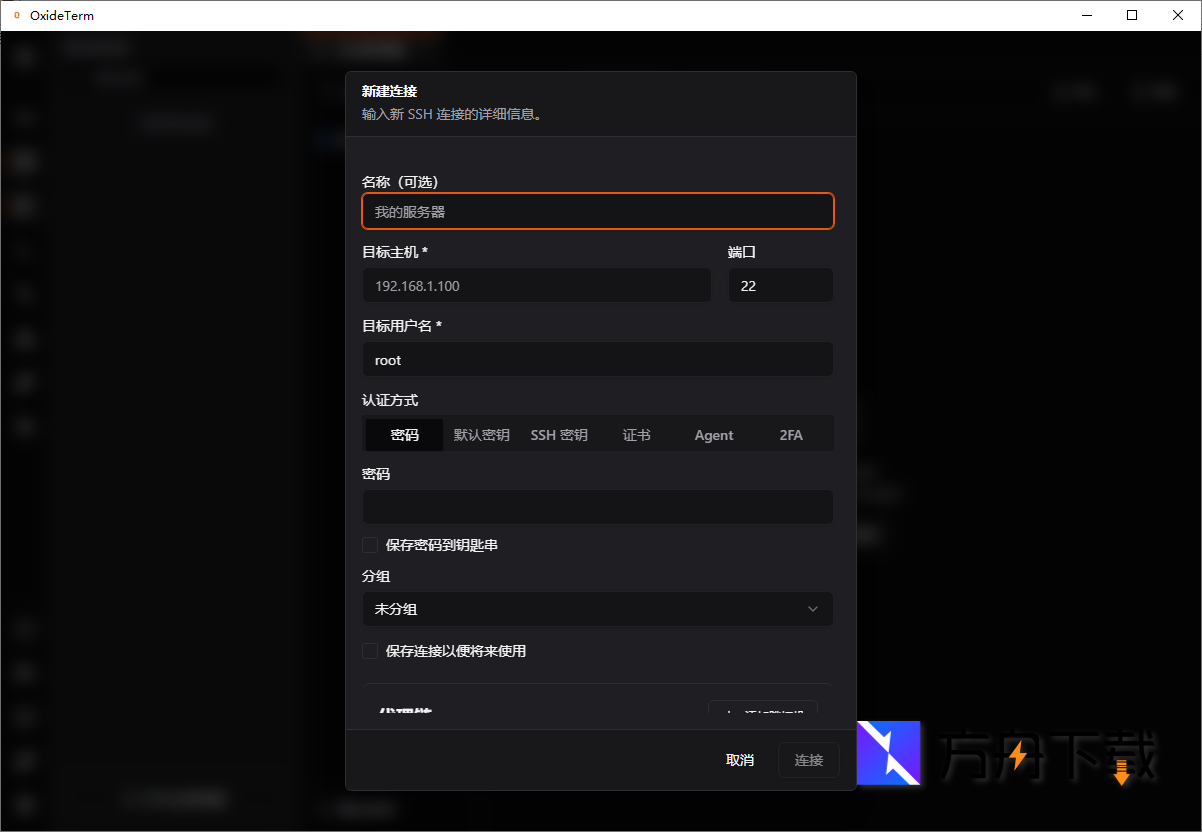Click the 取消 button to dismiss the dialog
The width and height of the screenshot is (1202, 832).
(x=739, y=760)
